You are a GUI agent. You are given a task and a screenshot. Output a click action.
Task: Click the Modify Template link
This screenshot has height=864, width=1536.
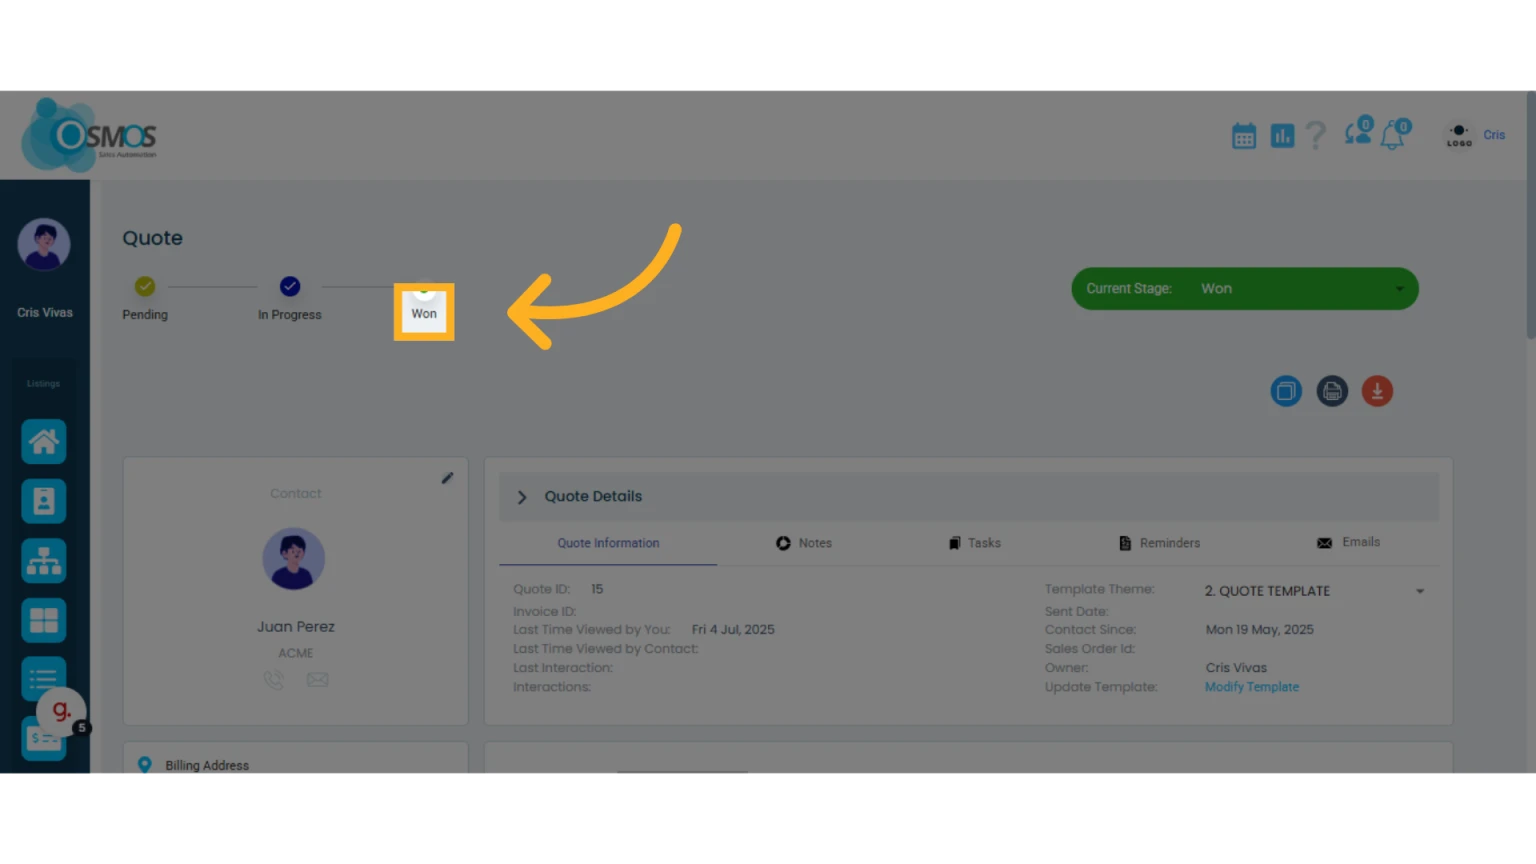[1252, 687]
